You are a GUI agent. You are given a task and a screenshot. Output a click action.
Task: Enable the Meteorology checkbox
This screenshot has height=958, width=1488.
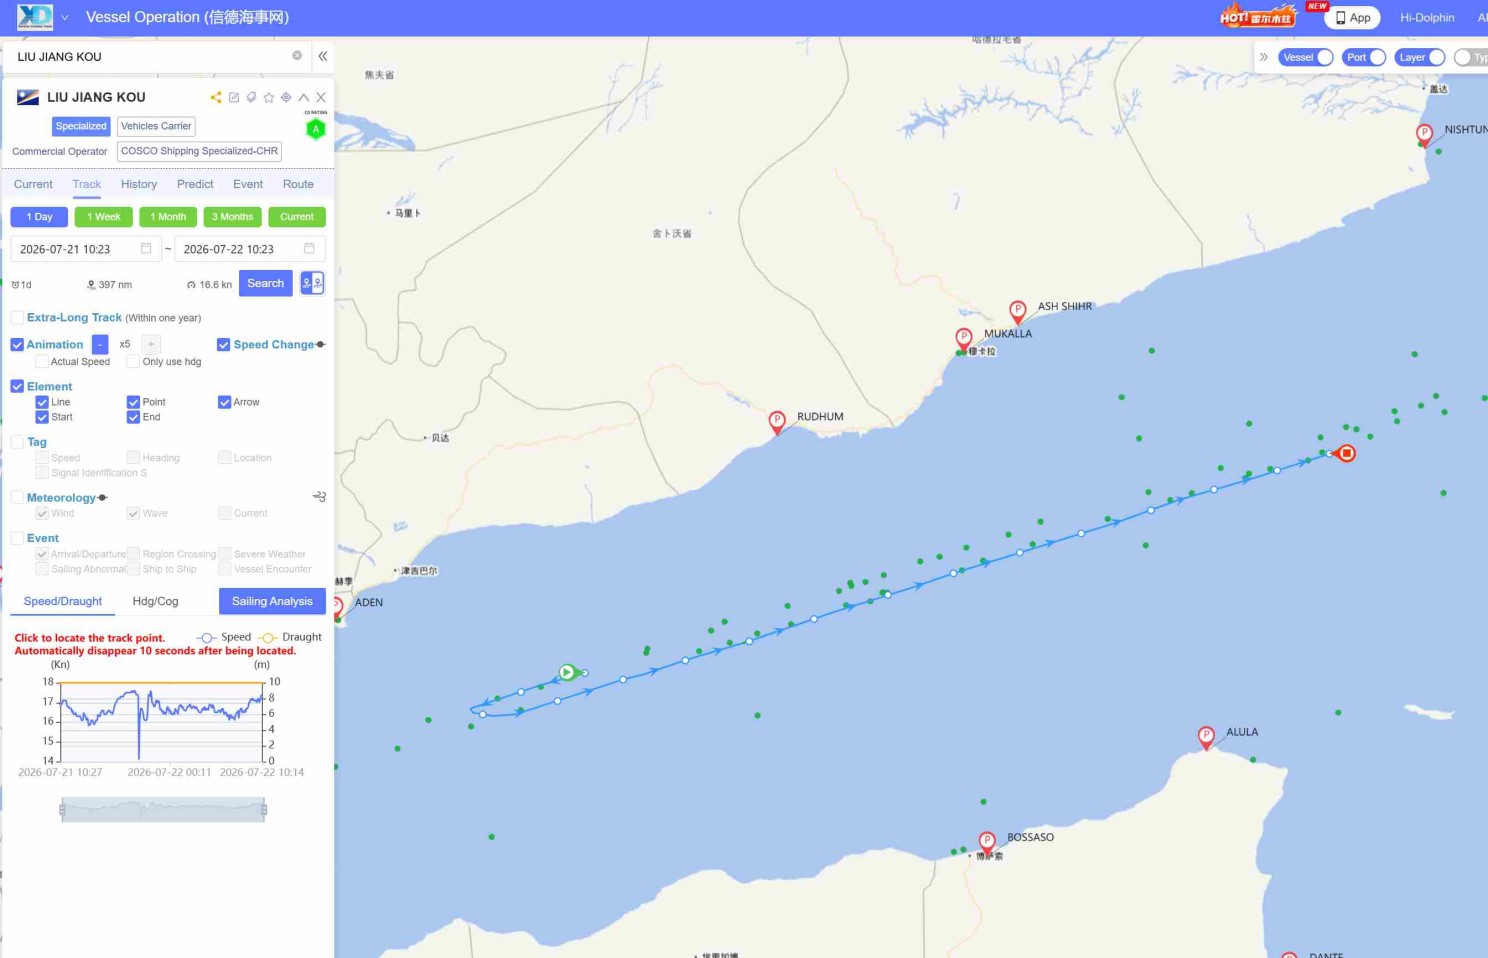(17, 497)
